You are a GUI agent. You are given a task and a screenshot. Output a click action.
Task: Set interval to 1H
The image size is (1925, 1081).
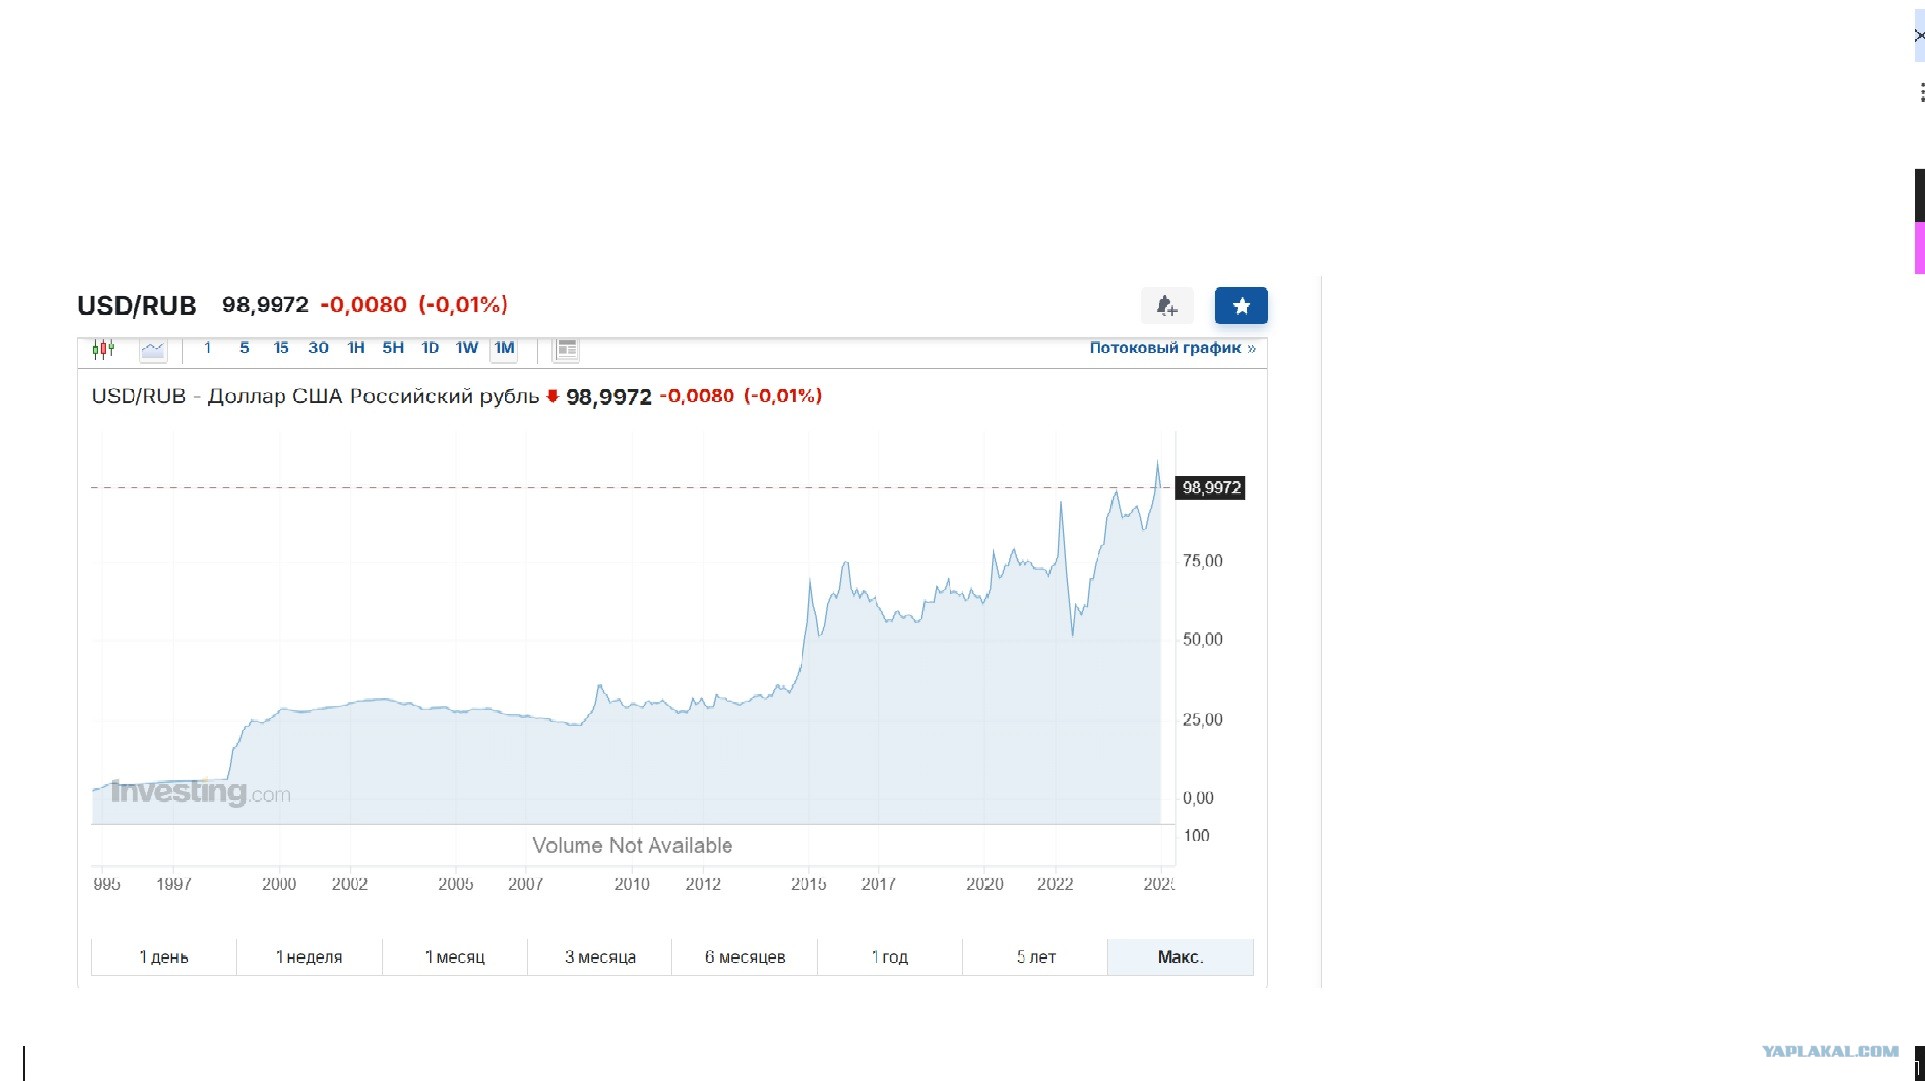(356, 348)
